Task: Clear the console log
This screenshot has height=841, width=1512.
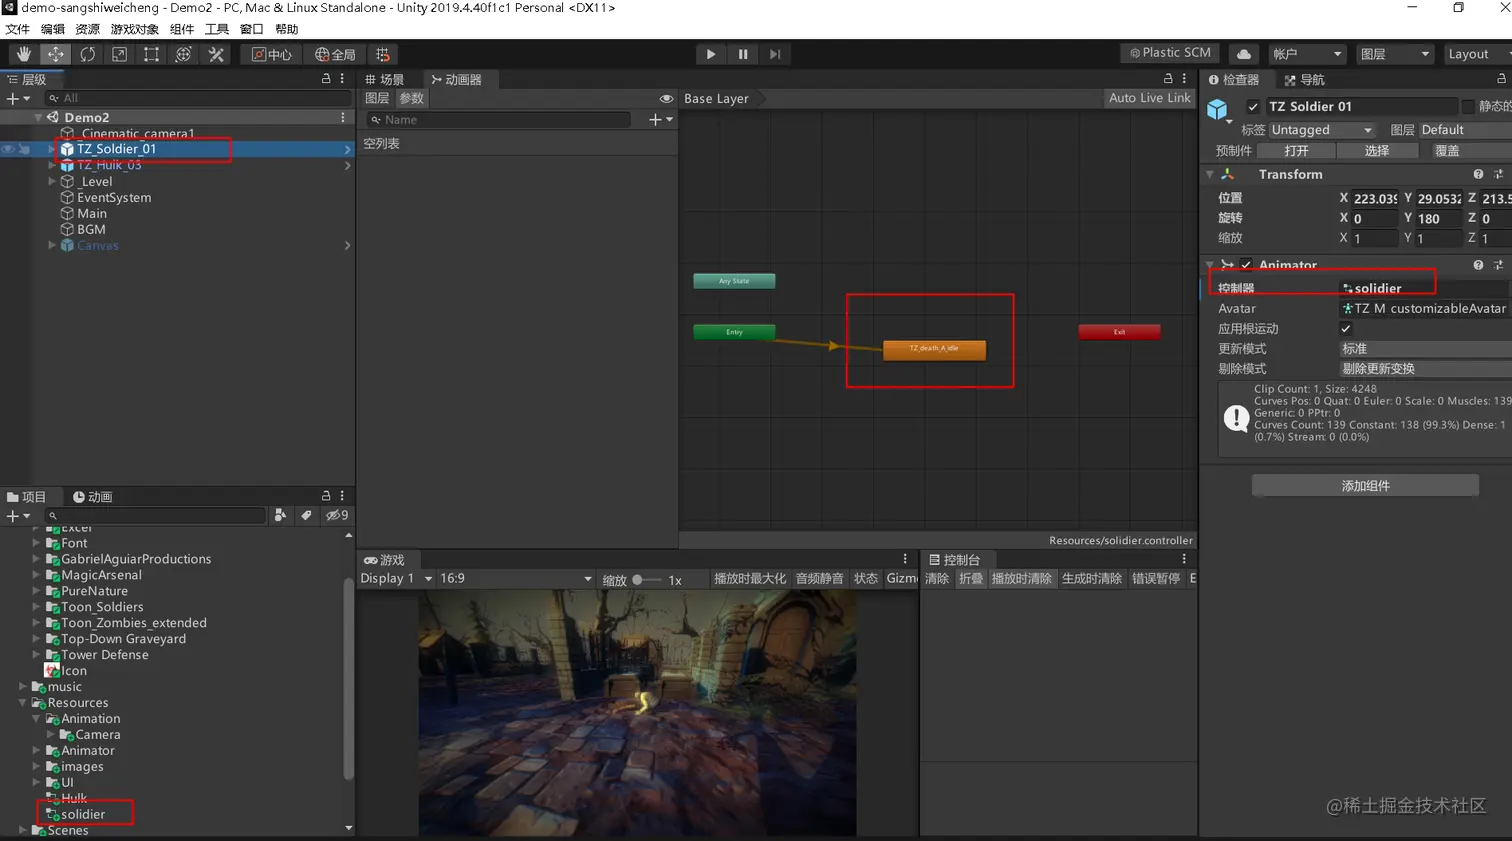Action: [x=937, y=579]
